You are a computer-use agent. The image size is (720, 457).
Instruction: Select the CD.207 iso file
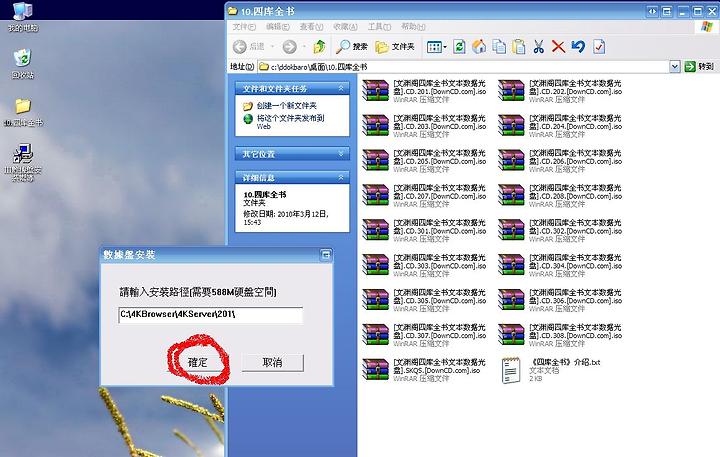424,195
